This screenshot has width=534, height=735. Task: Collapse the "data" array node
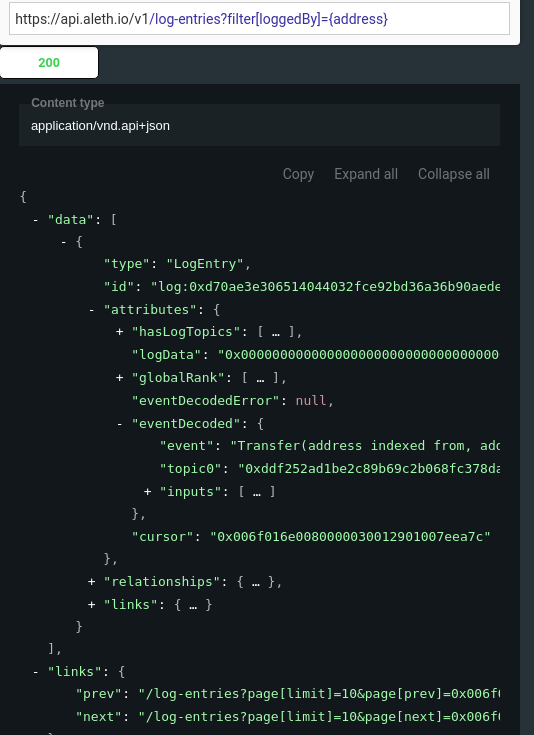(36, 219)
